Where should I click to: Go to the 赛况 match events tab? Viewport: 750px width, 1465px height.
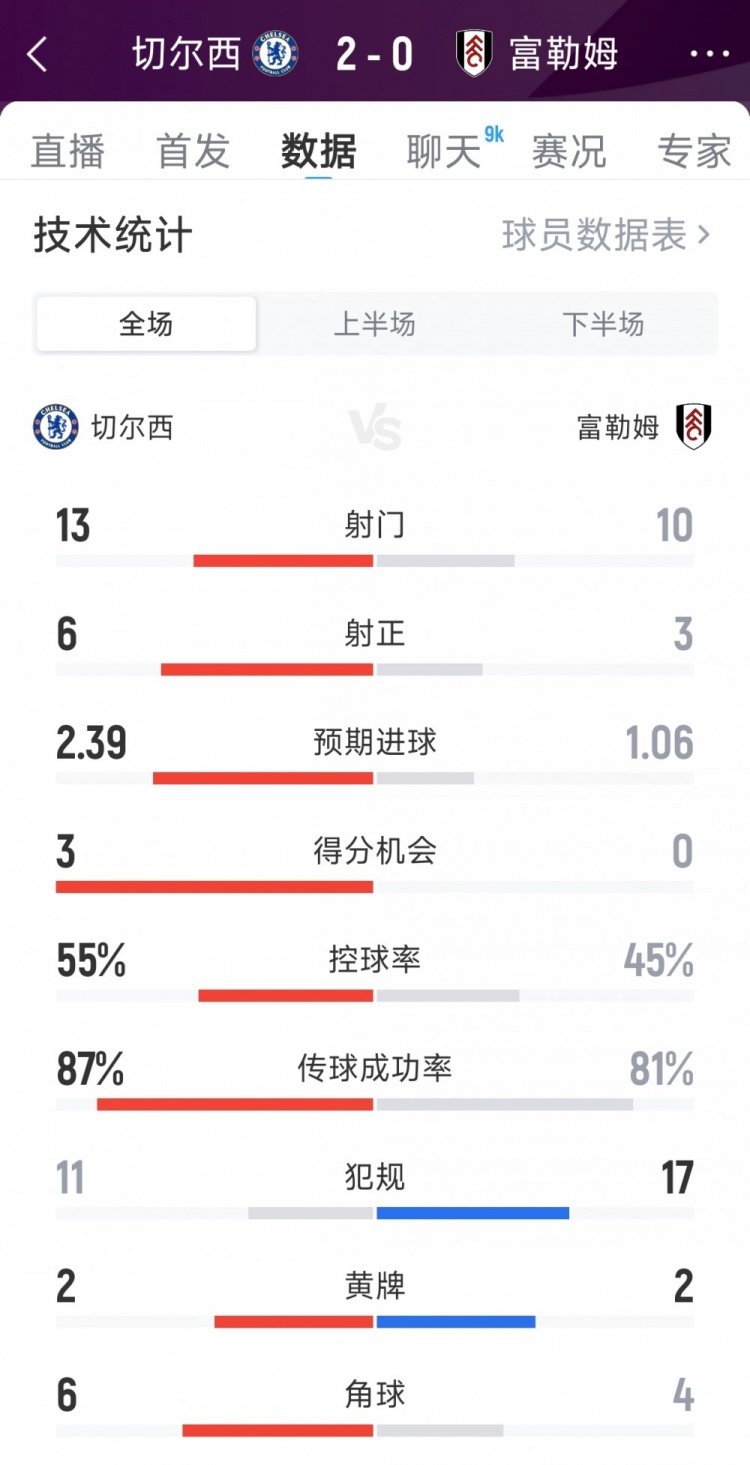click(569, 152)
